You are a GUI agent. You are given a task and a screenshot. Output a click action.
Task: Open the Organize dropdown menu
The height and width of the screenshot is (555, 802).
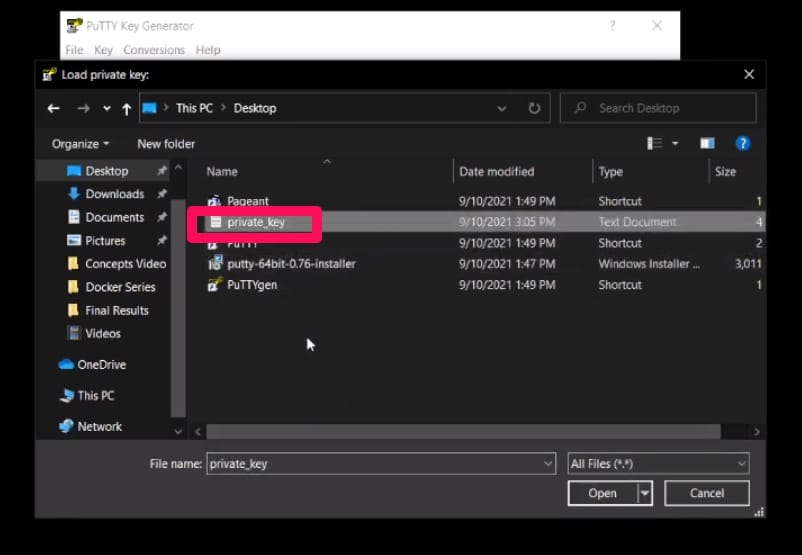click(x=80, y=144)
